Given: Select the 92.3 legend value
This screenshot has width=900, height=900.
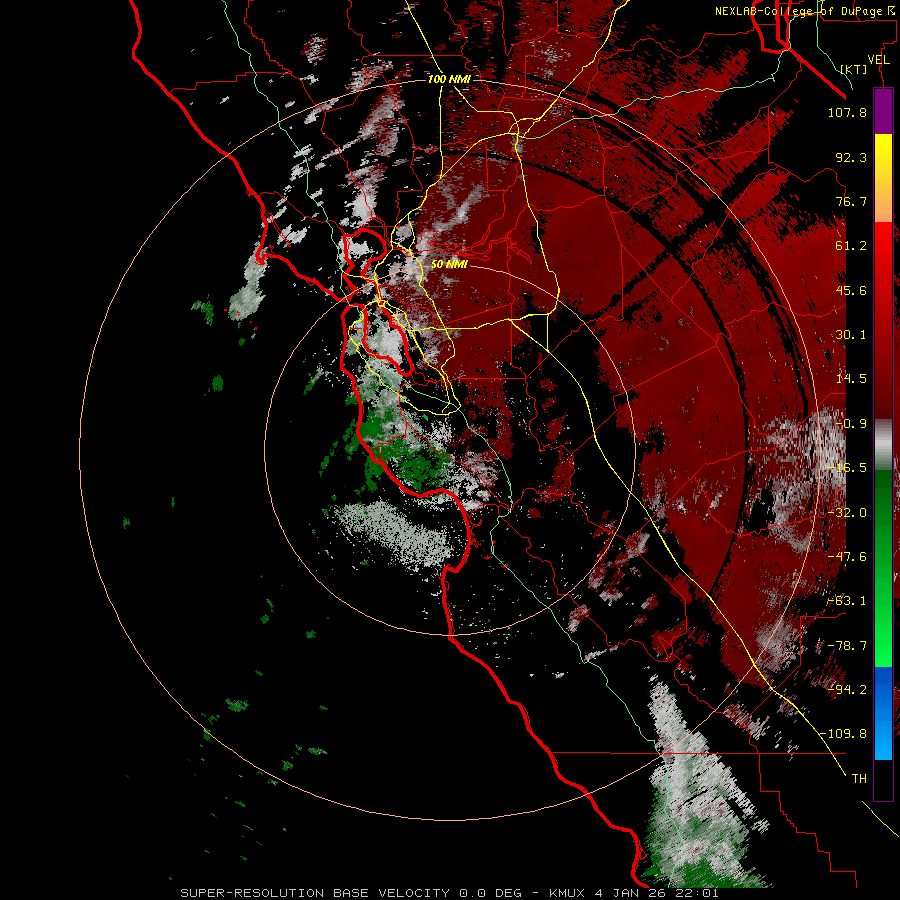Looking at the screenshot, I should coord(851,157).
